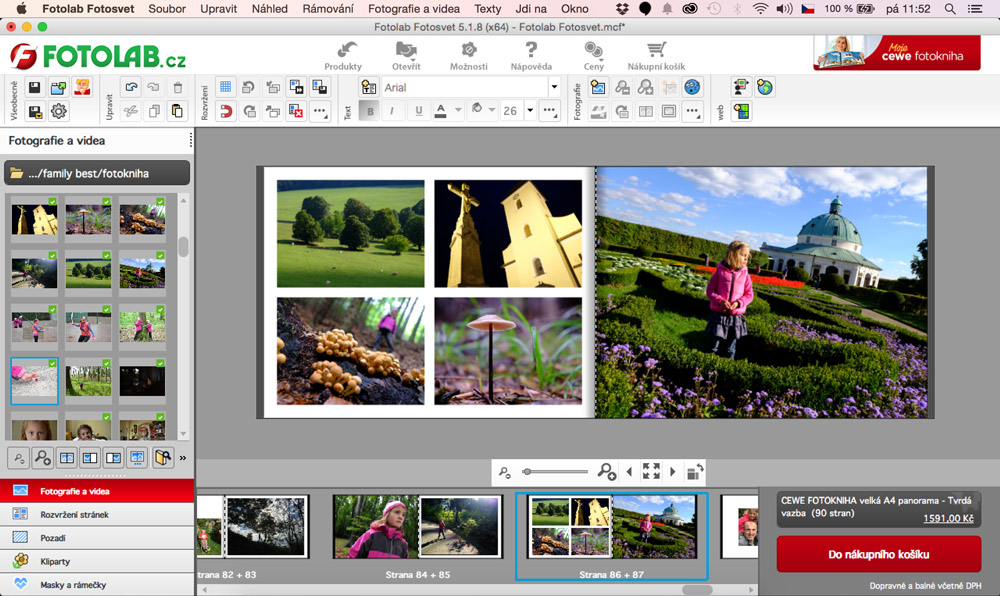Click the Do nákupního košíku button
Image resolution: width=1000 pixels, height=596 pixels.
click(879, 553)
